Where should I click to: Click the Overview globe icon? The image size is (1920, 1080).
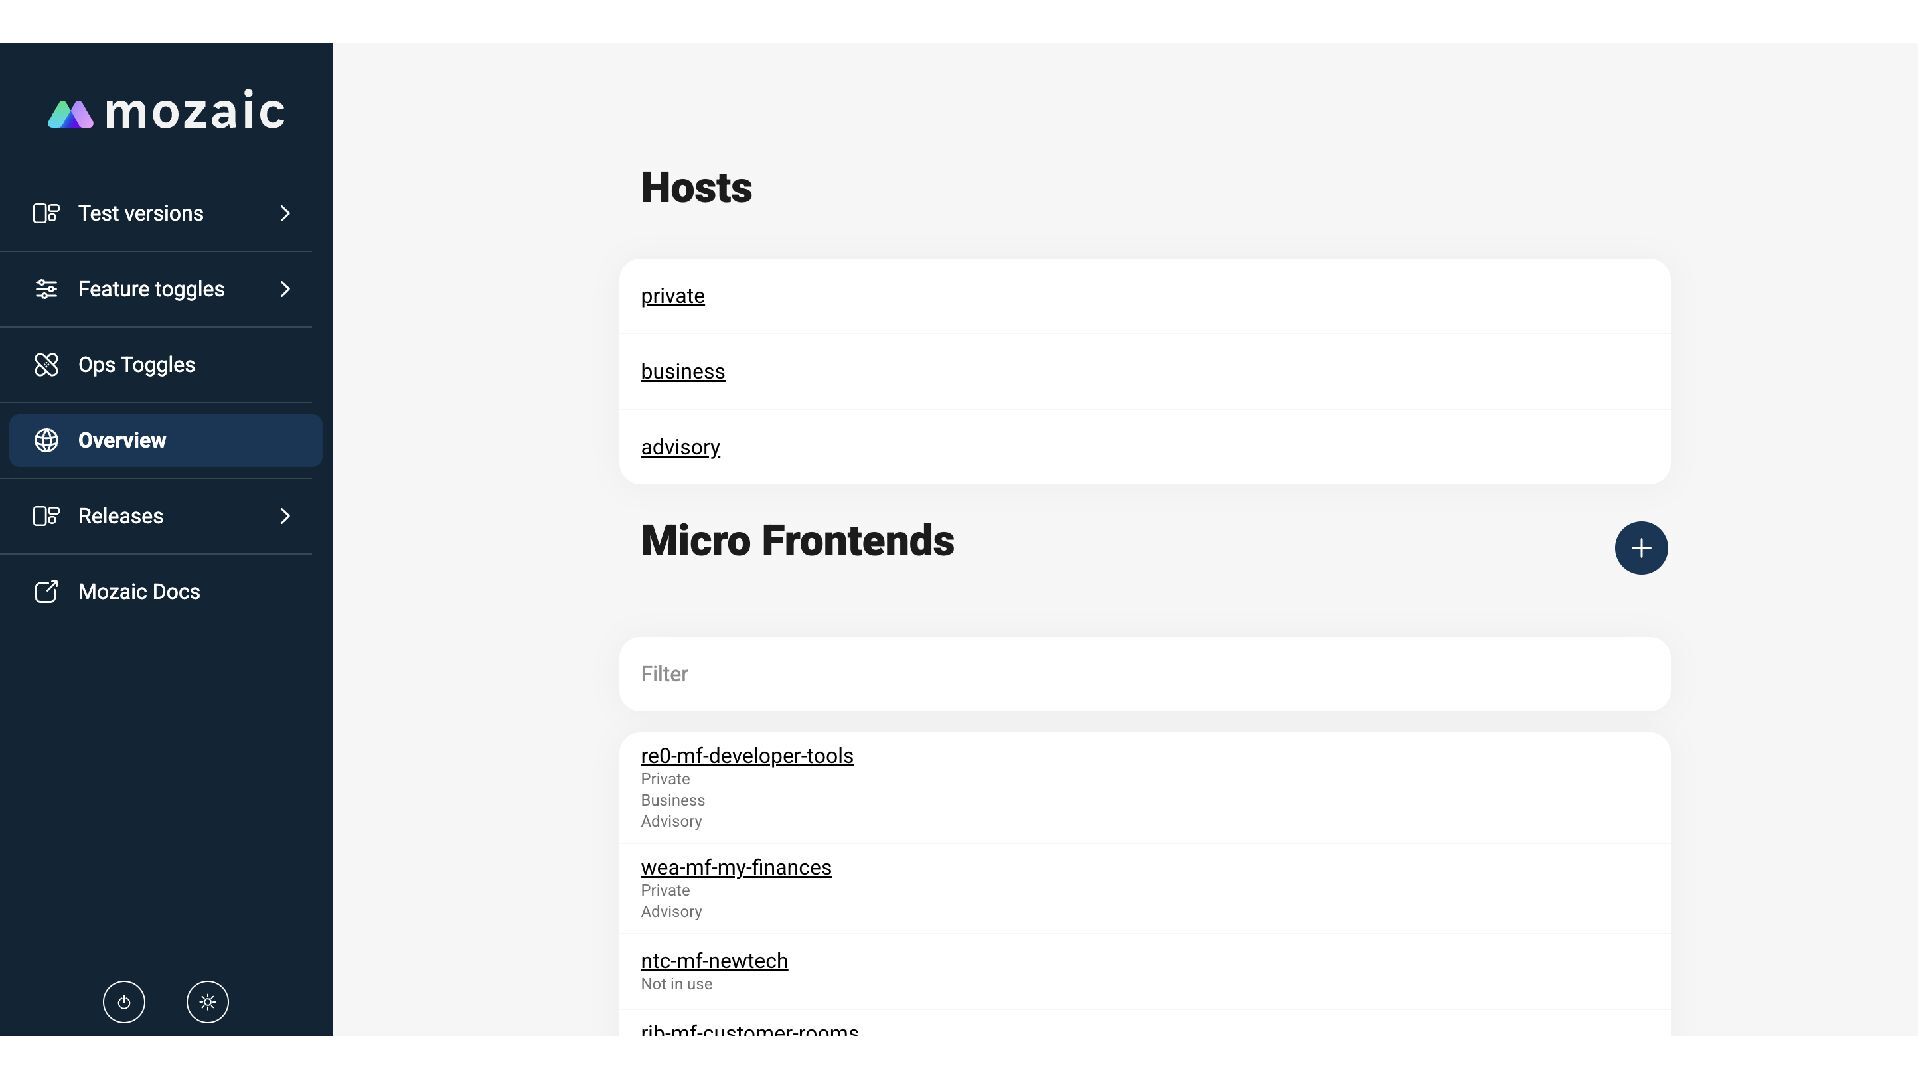coord(46,441)
